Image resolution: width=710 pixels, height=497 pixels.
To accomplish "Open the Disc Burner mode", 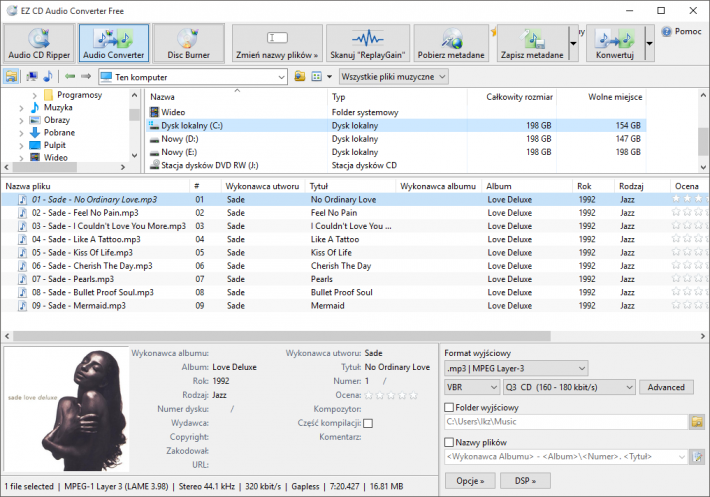I will tap(188, 43).
